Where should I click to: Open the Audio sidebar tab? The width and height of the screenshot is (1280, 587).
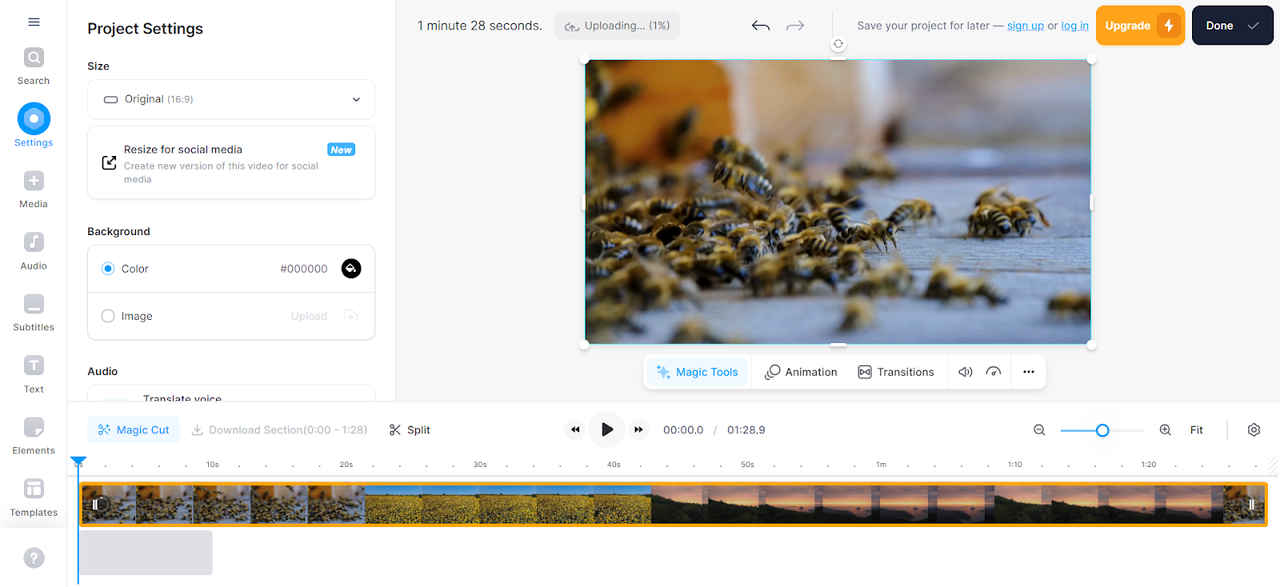33,251
